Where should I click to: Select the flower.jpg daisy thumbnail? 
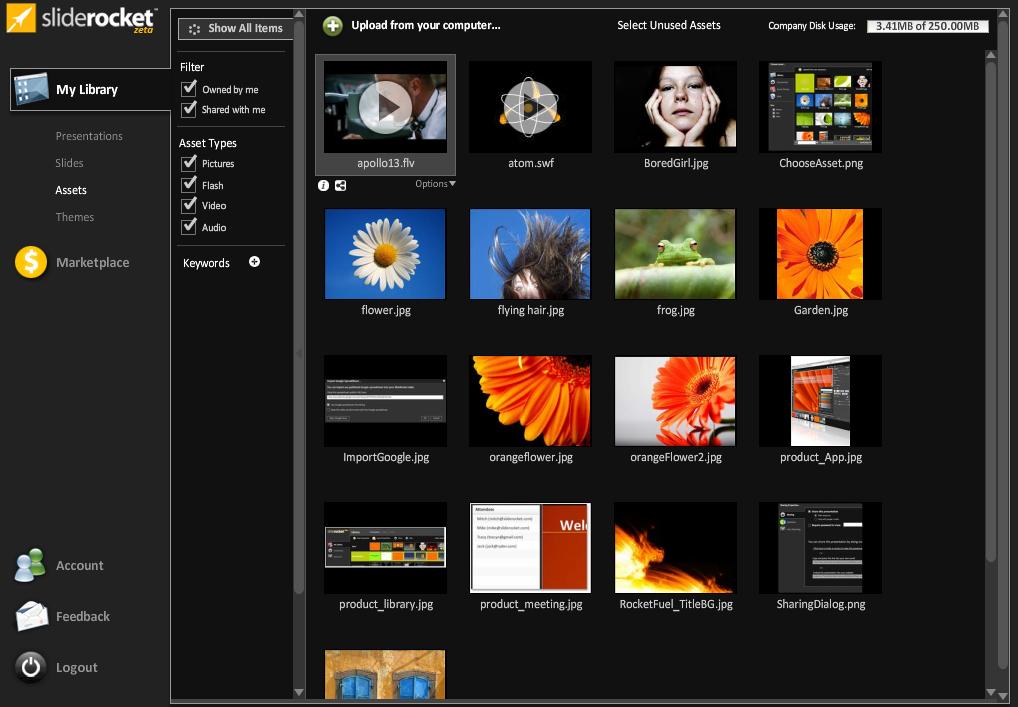tap(385, 254)
